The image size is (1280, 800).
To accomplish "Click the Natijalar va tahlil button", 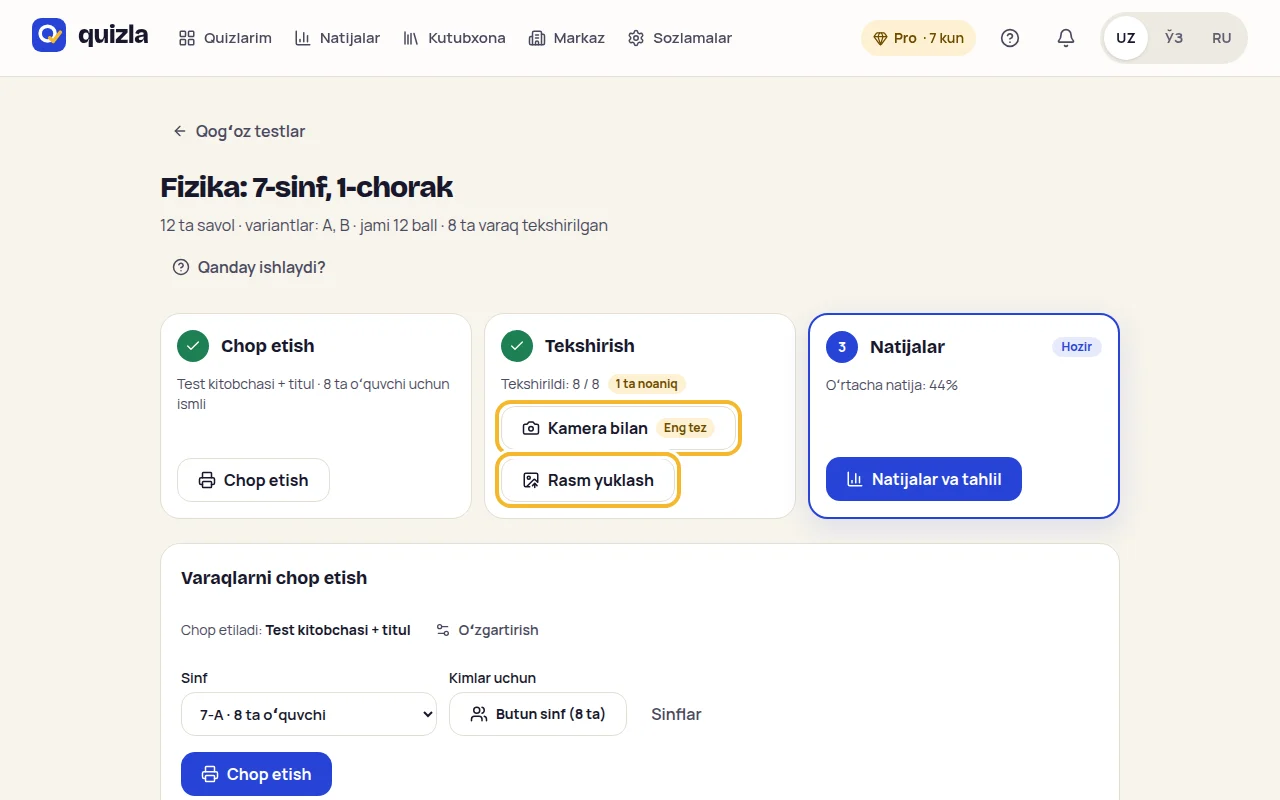I will tap(924, 479).
